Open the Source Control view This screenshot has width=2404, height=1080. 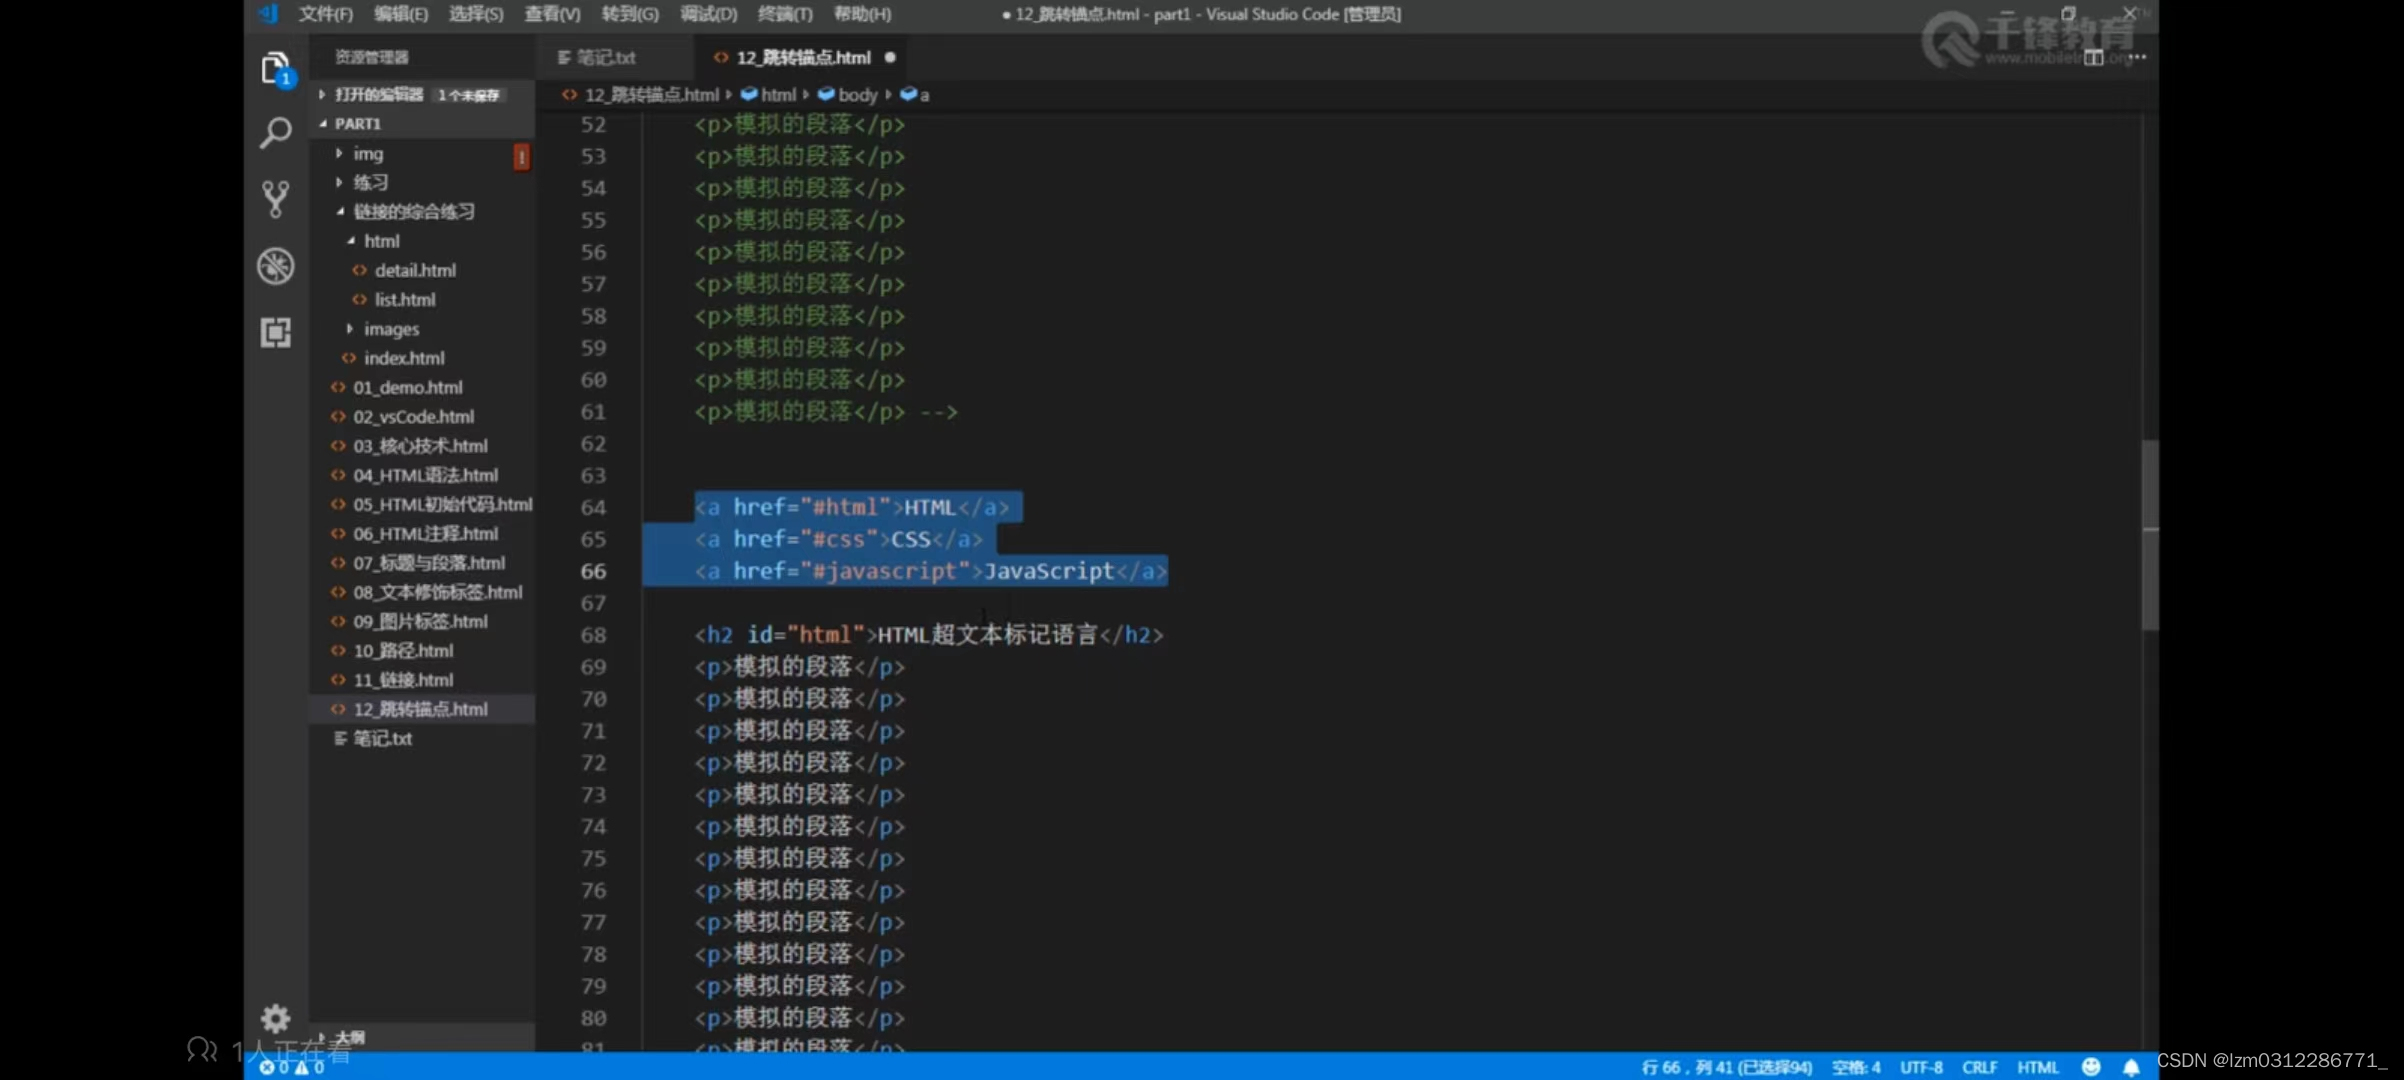(x=275, y=199)
